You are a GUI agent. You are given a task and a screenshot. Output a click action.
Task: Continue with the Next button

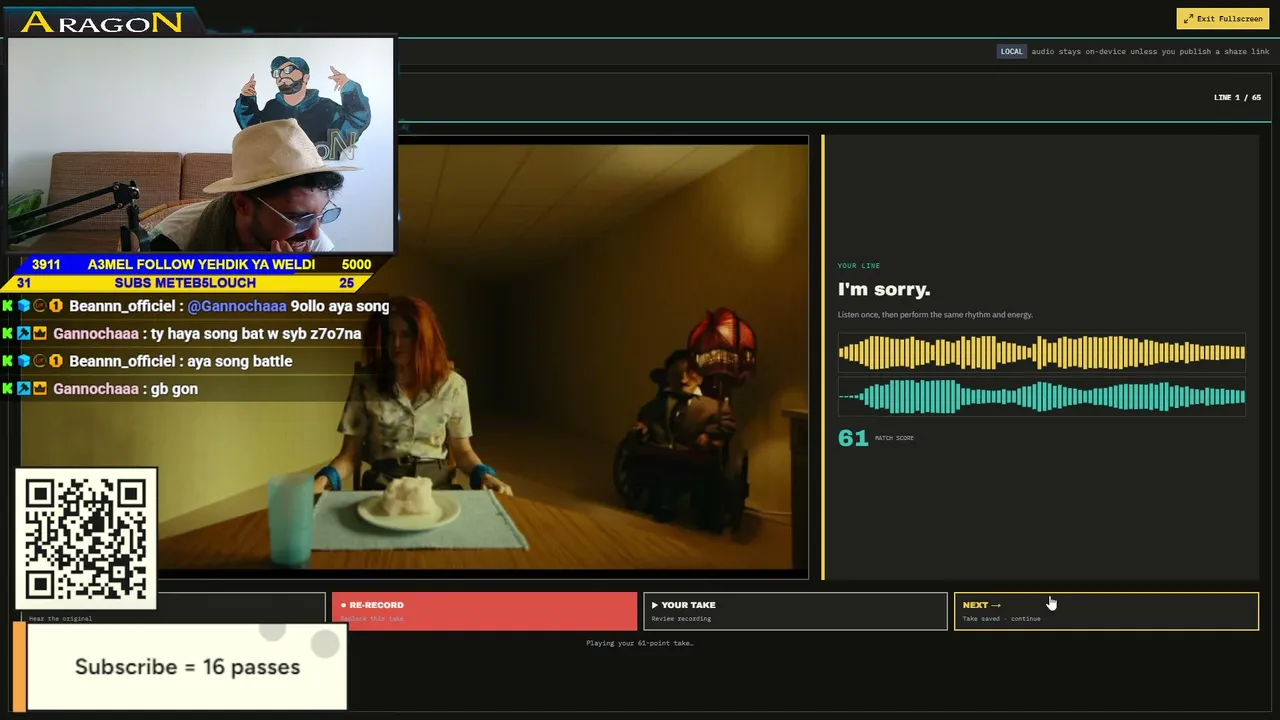coord(1106,611)
